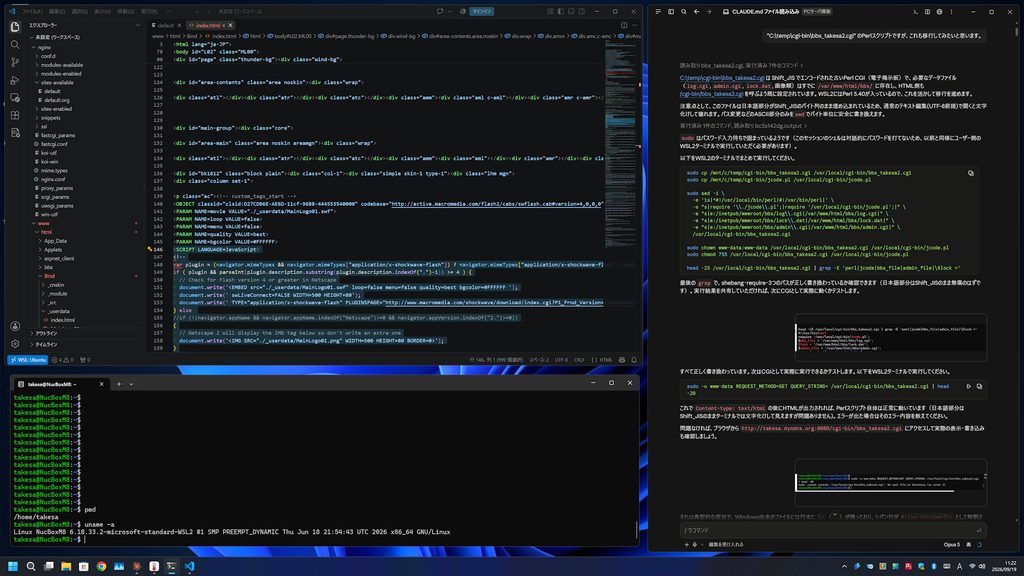Open the terminal error screenshot thumbnail in Claude
The image size is (1024, 576).
click(x=891, y=483)
